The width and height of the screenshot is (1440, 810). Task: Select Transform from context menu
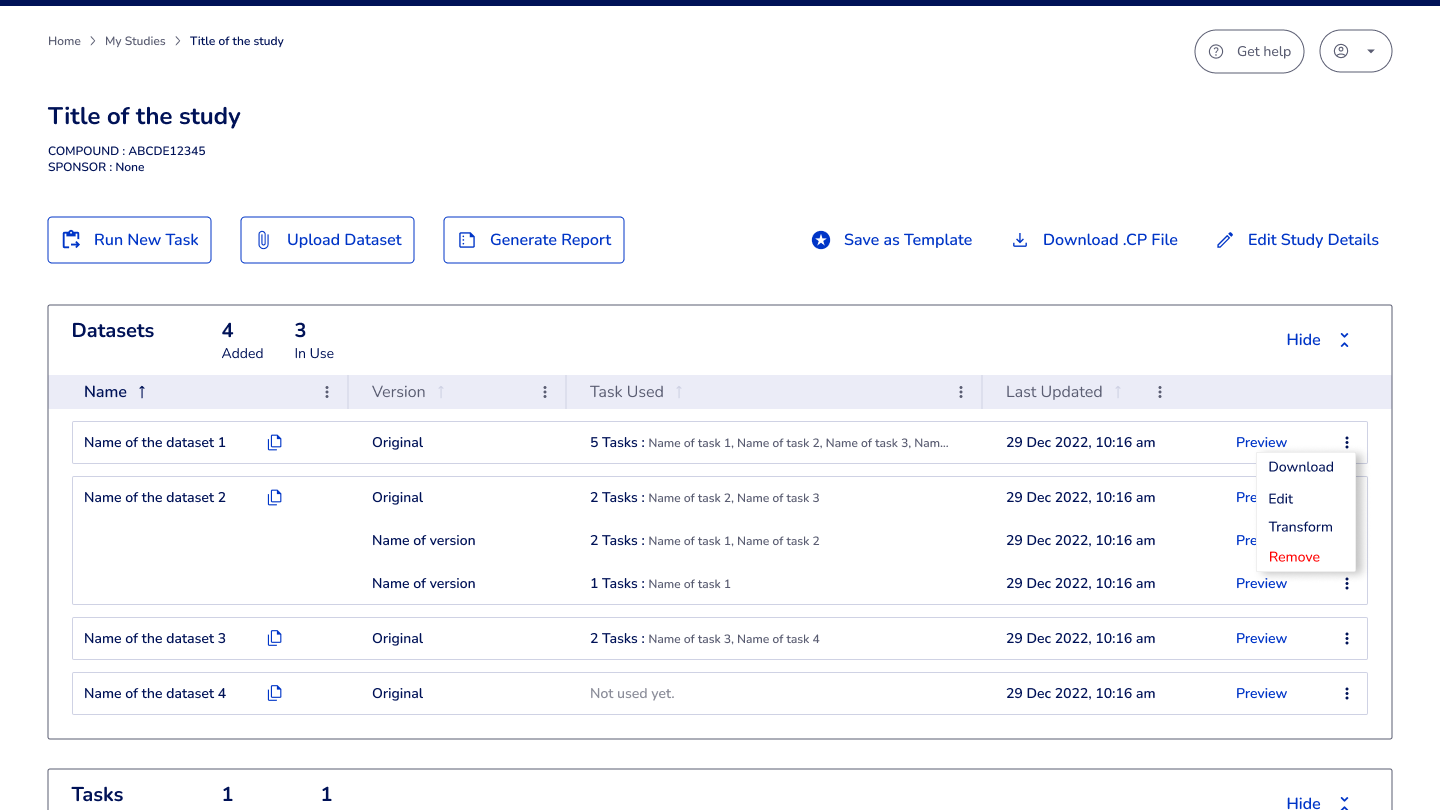click(x=1301, y=527)
